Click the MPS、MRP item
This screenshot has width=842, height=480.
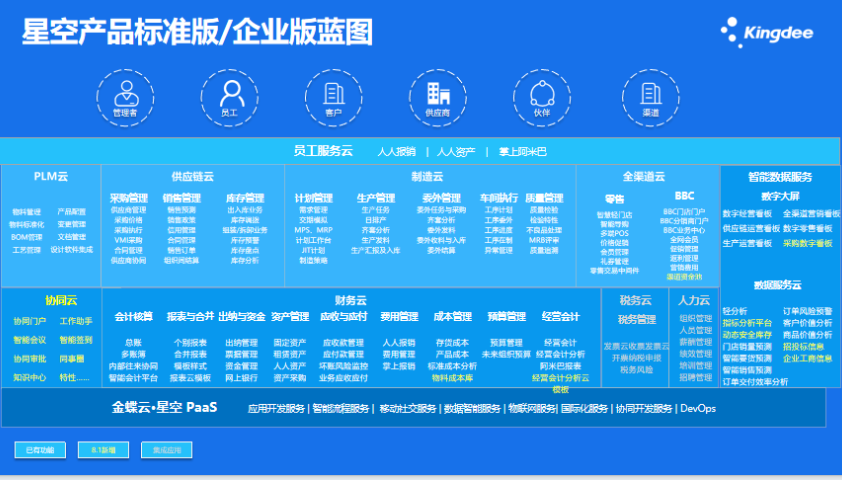point(314,230)
